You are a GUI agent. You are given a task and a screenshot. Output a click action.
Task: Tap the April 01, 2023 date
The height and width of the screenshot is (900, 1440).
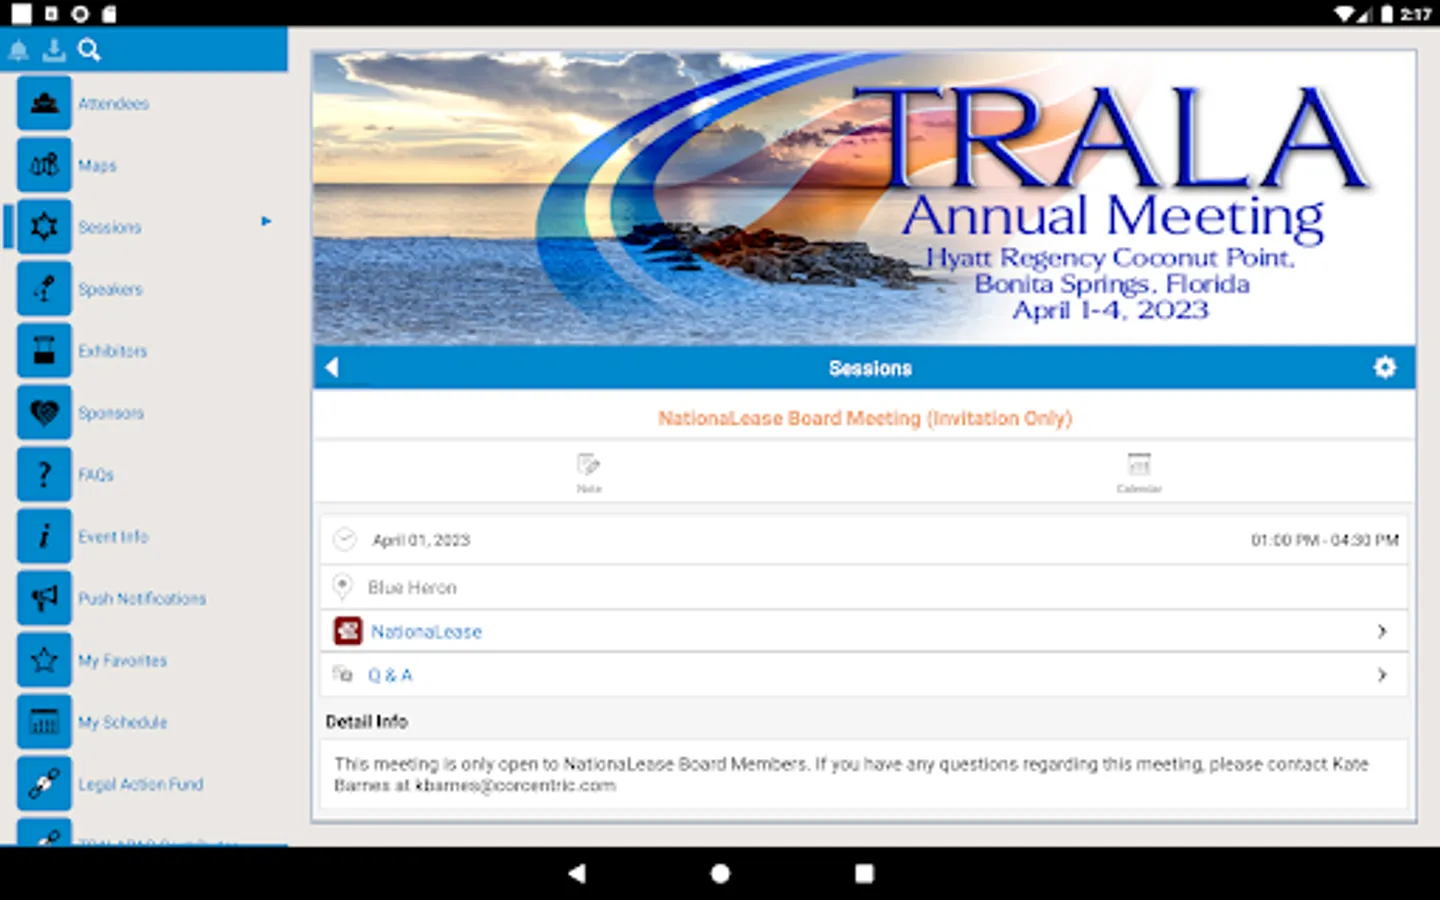421,540
